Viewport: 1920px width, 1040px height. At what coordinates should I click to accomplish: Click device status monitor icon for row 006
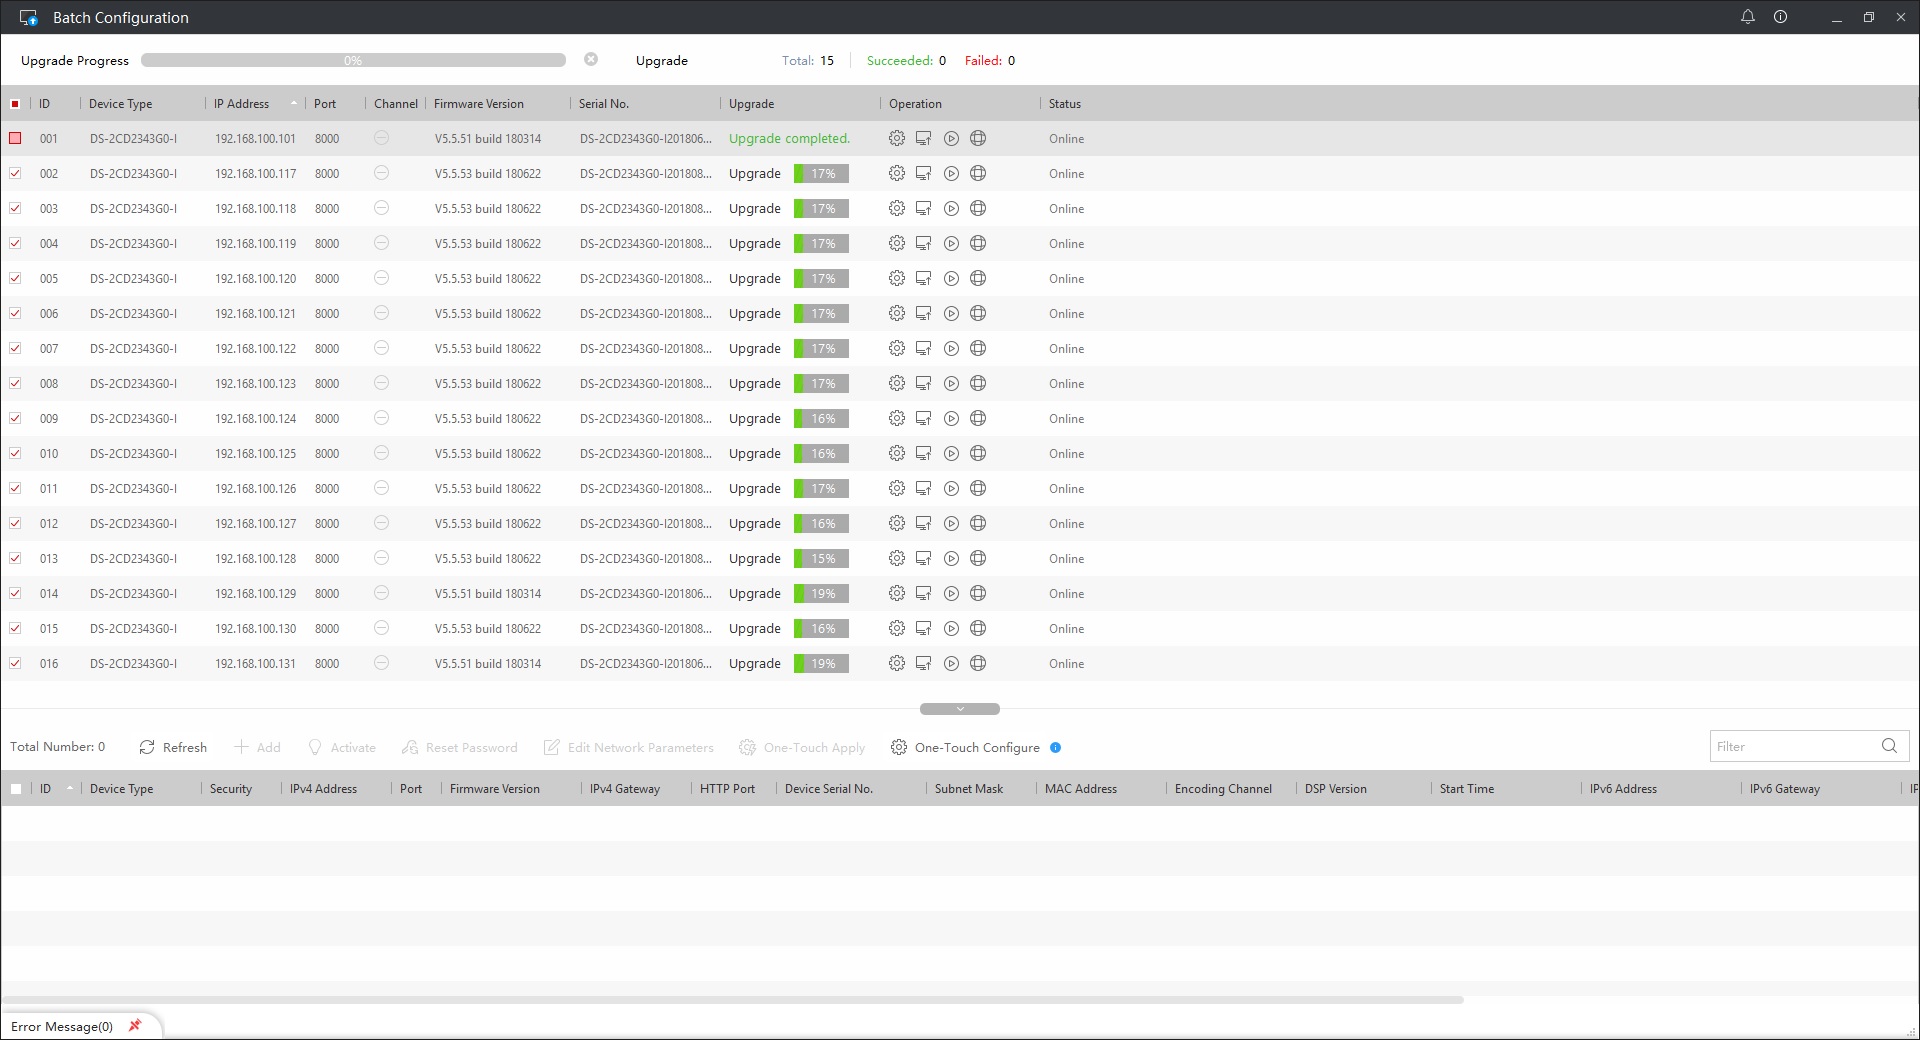click(923, 313)
